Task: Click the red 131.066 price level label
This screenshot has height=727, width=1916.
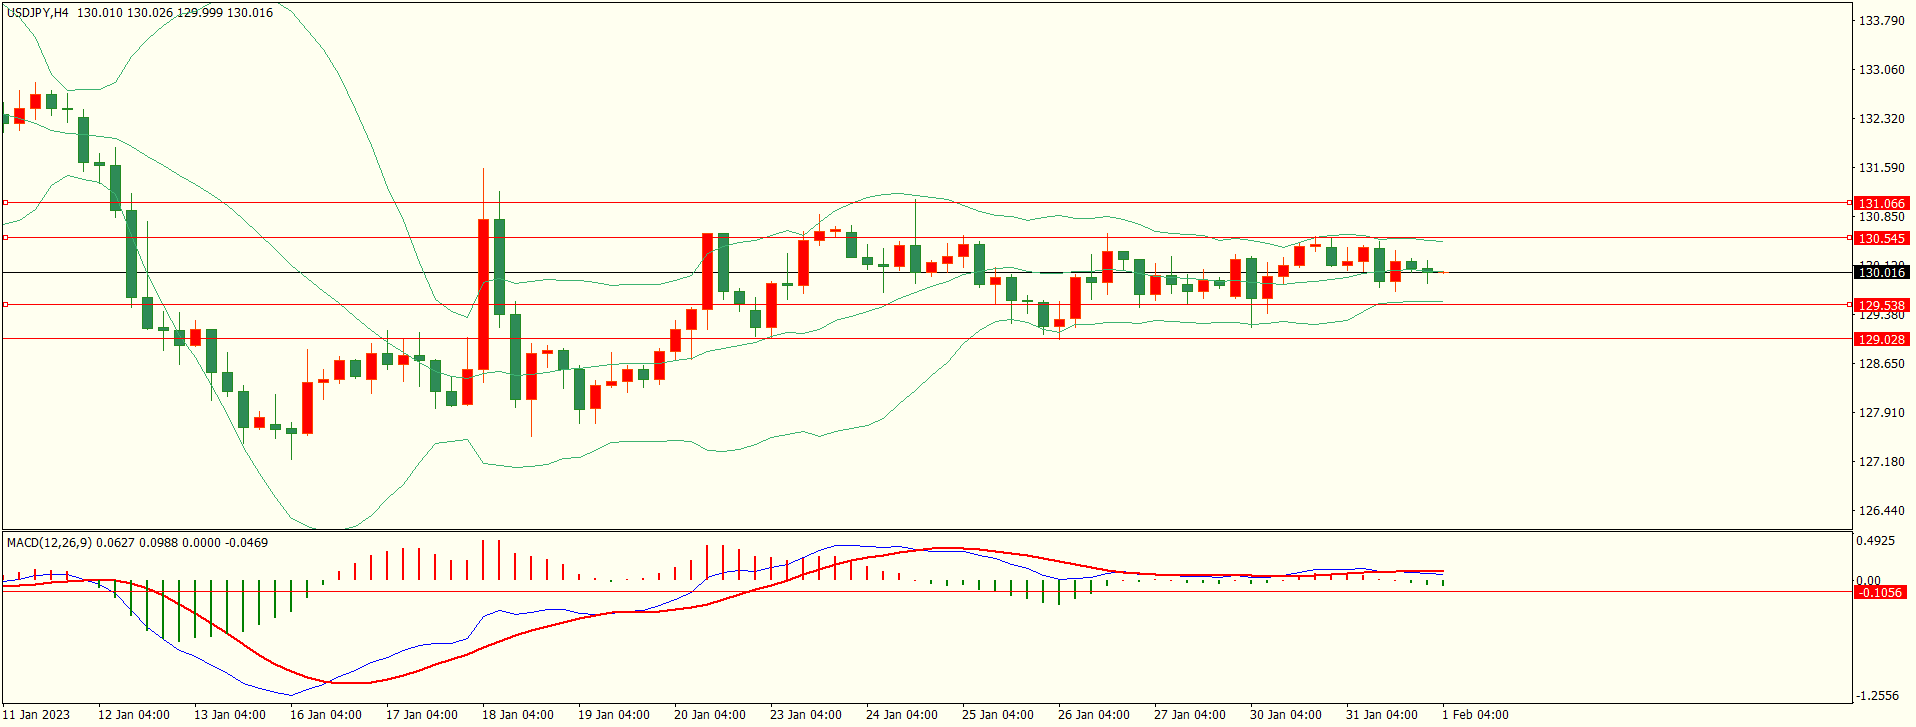Action: pos(1881,203)
